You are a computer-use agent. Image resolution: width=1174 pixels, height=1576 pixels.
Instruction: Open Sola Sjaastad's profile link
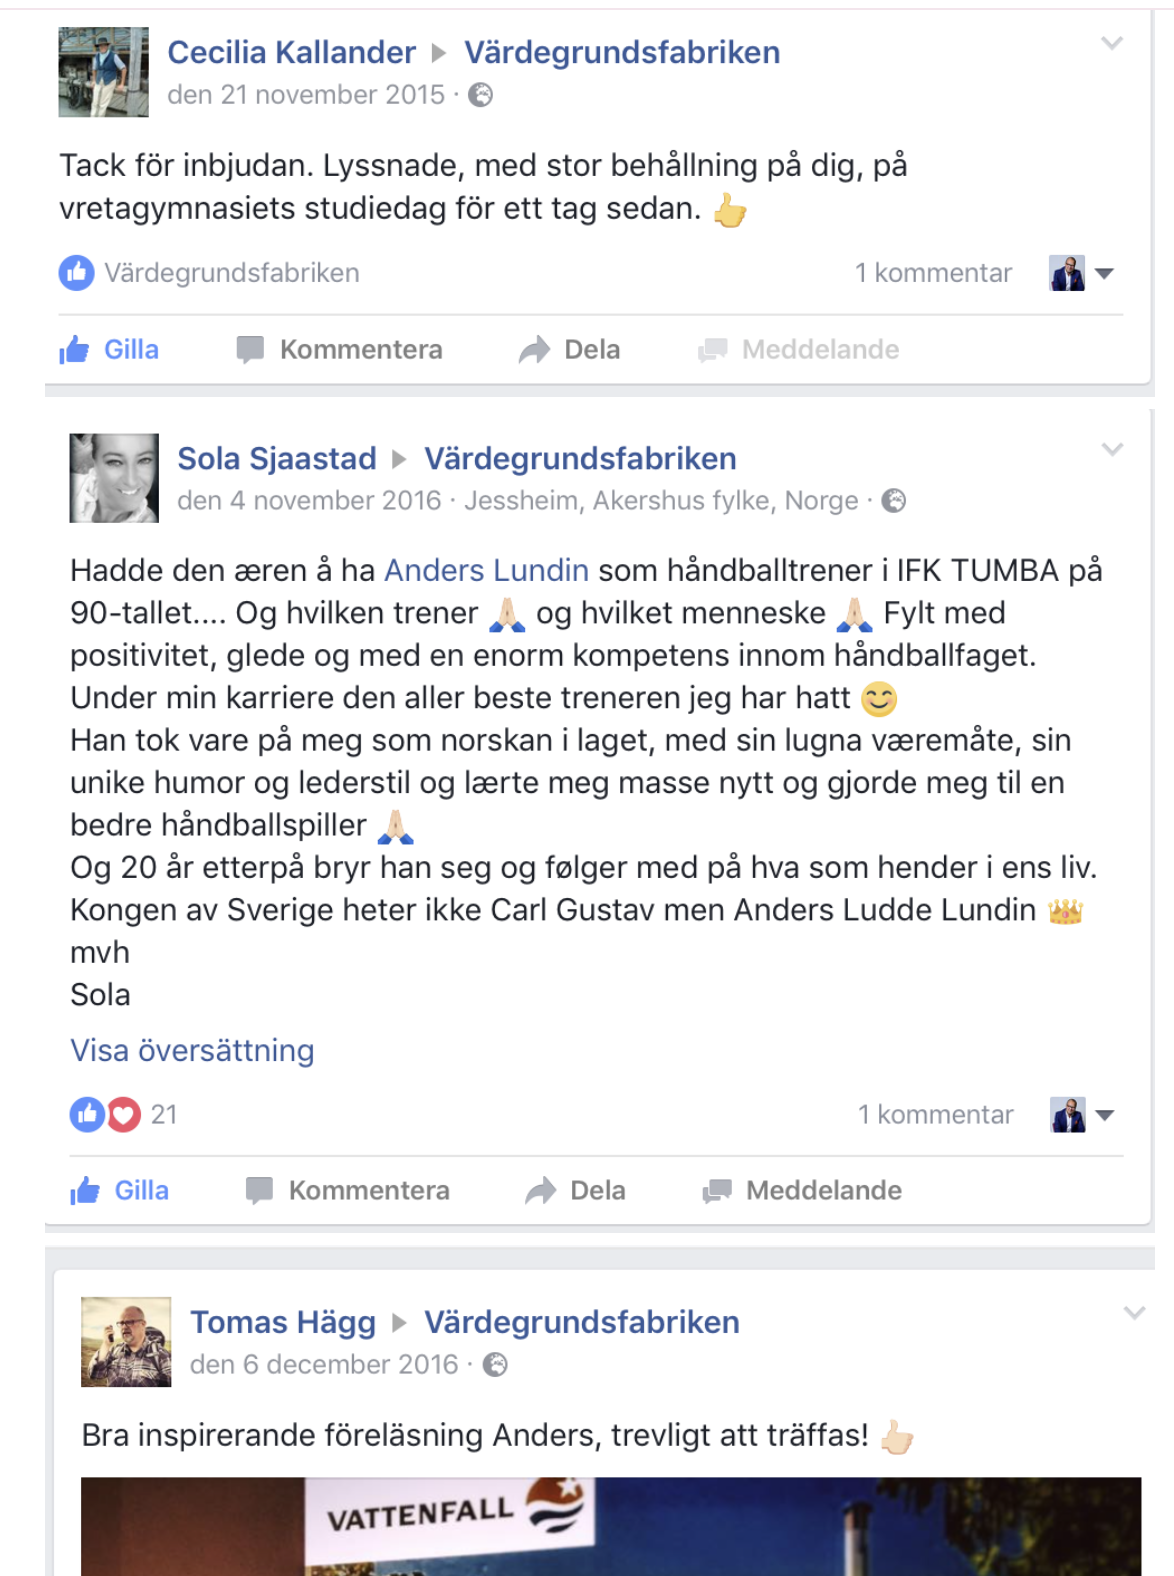(x=277, y=459)
